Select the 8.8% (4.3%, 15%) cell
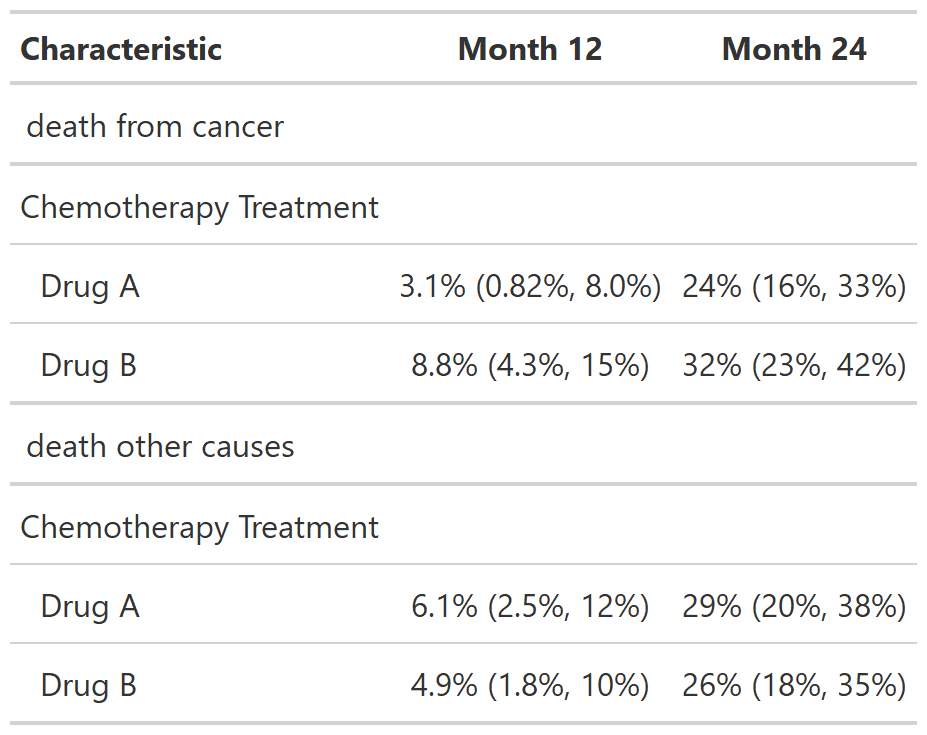 pyautogui.click(x=530, y=366)
